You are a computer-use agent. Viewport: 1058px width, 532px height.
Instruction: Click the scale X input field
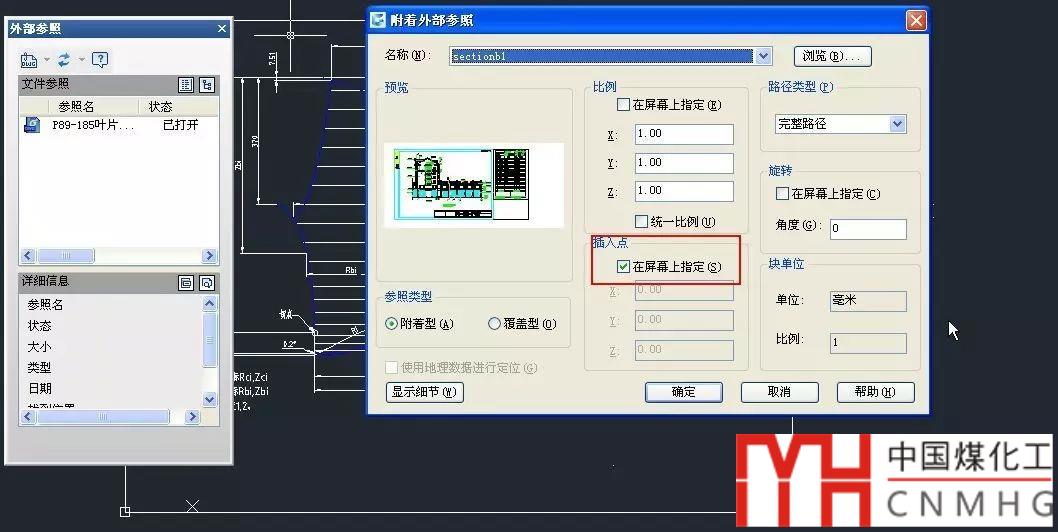684,134
